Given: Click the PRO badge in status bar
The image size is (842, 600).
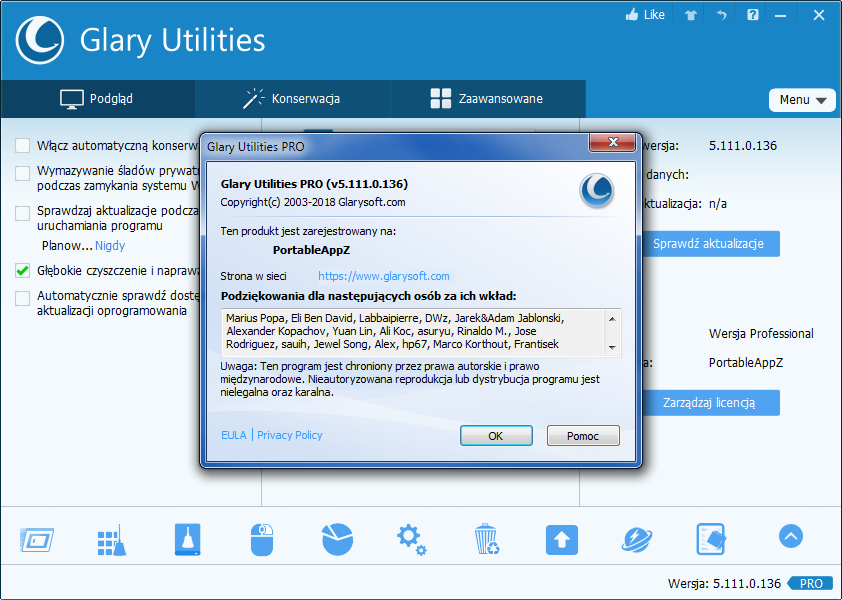Looking at the screenshot, I should (810, 583).
